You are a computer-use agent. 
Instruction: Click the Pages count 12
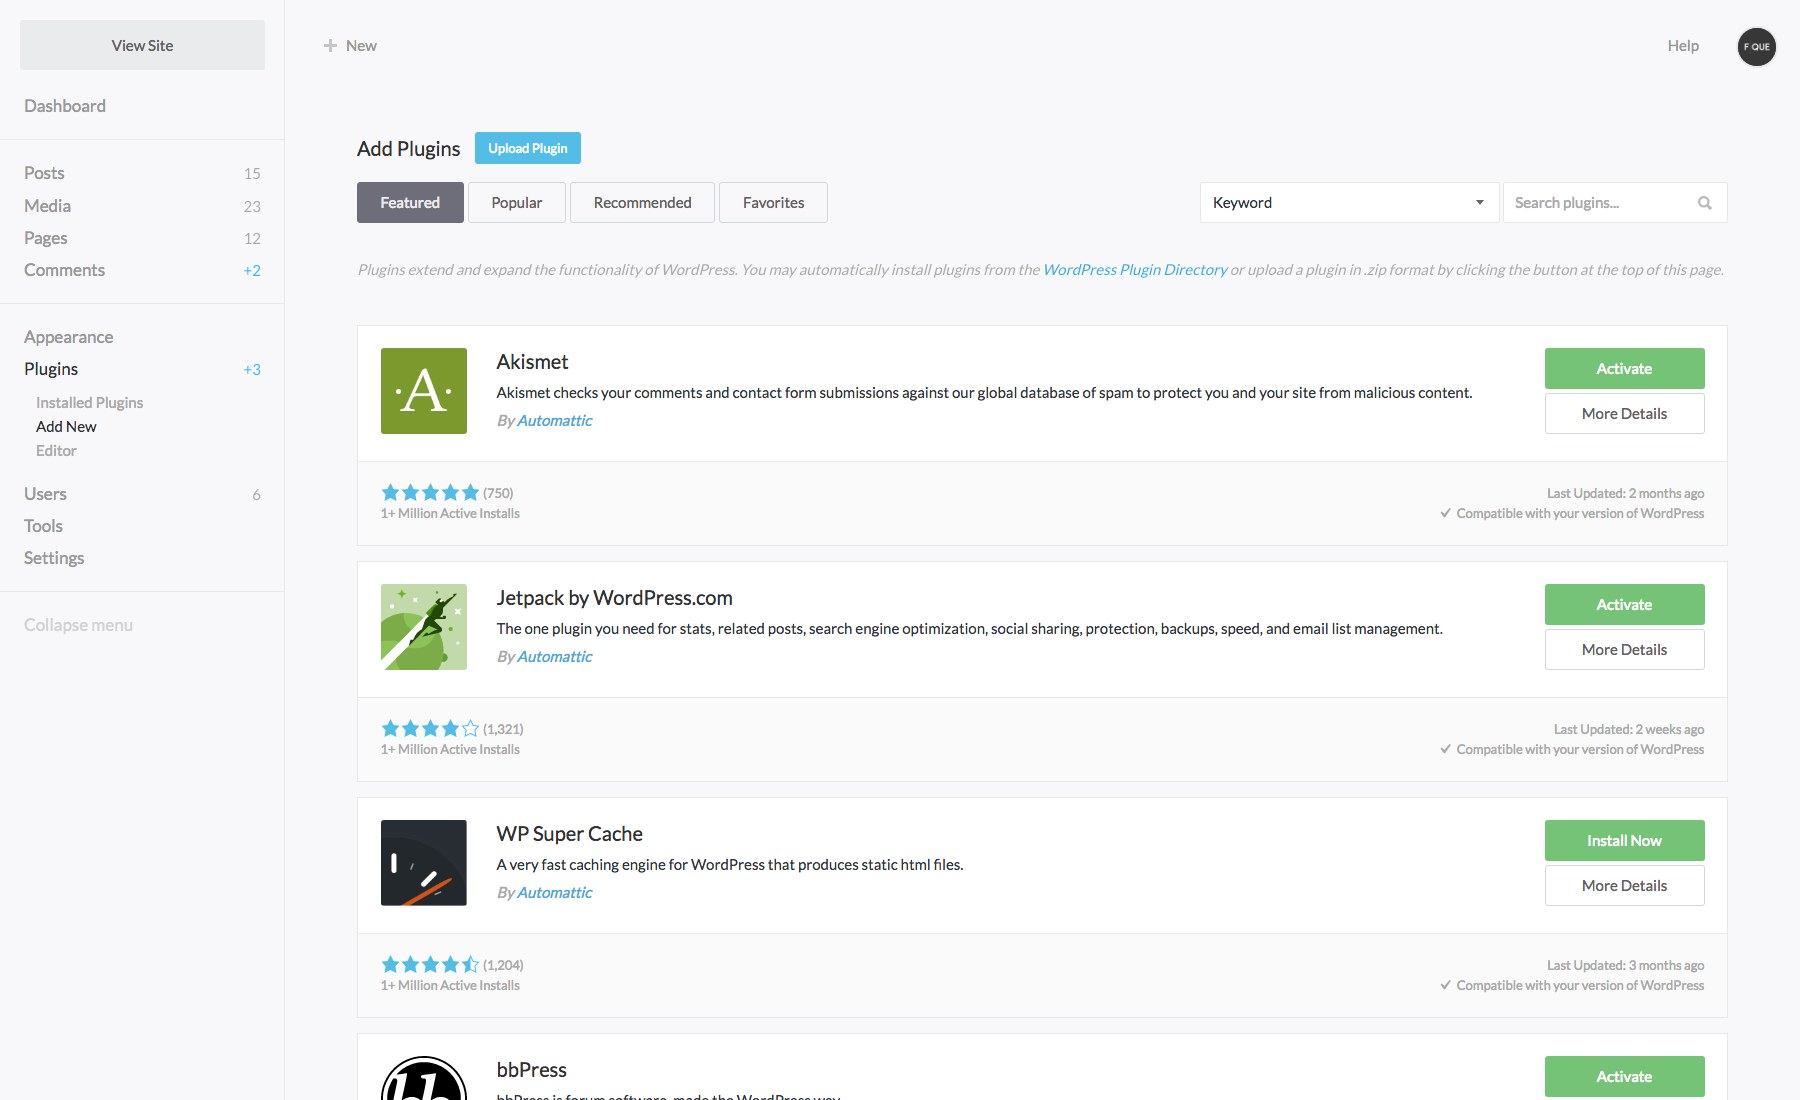tap(252, 239)
